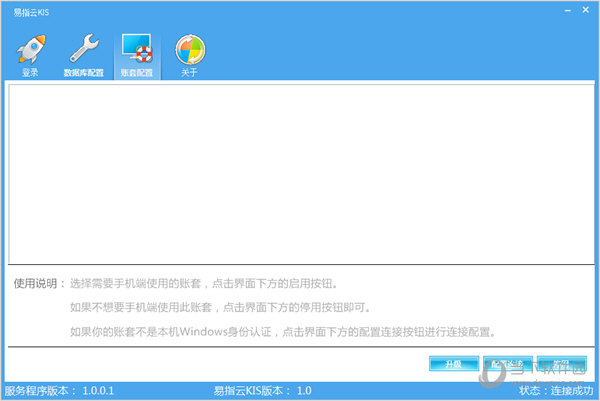Click the 服务程序版本: 1.0.0.1 status text
600x401 pixels.
tap(59, 391)
